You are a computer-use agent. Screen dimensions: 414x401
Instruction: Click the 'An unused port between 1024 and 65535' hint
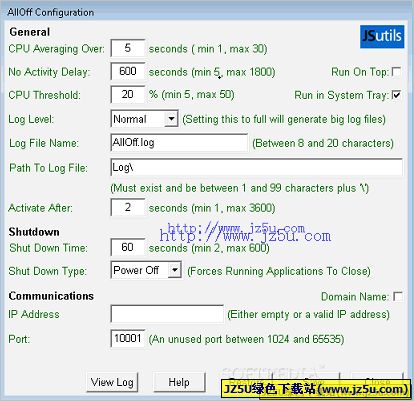tap(246, 339)
